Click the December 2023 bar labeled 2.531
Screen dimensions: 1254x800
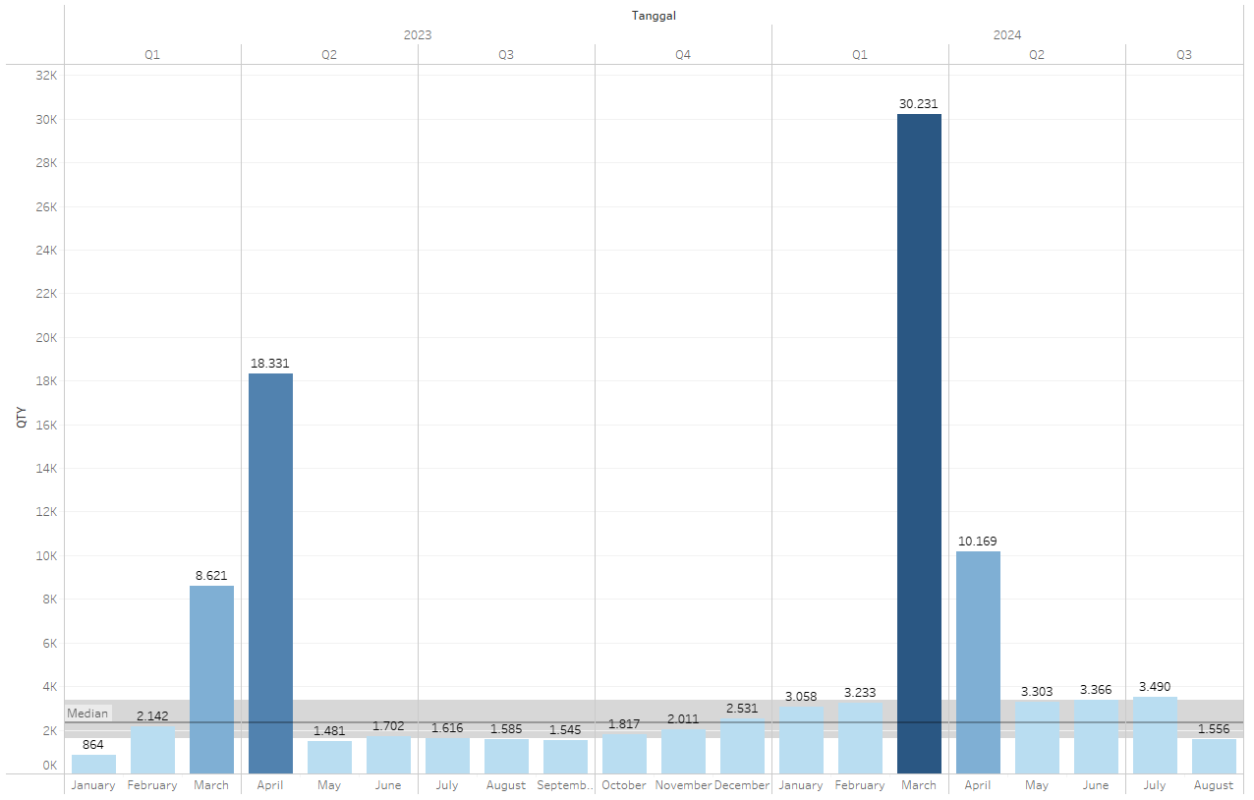click(x=742, y=746)
